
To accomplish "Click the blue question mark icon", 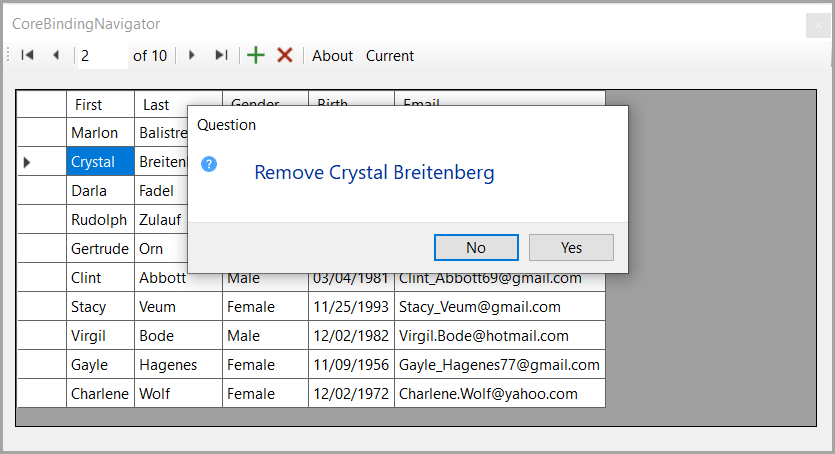I will [x=209, y=164].
